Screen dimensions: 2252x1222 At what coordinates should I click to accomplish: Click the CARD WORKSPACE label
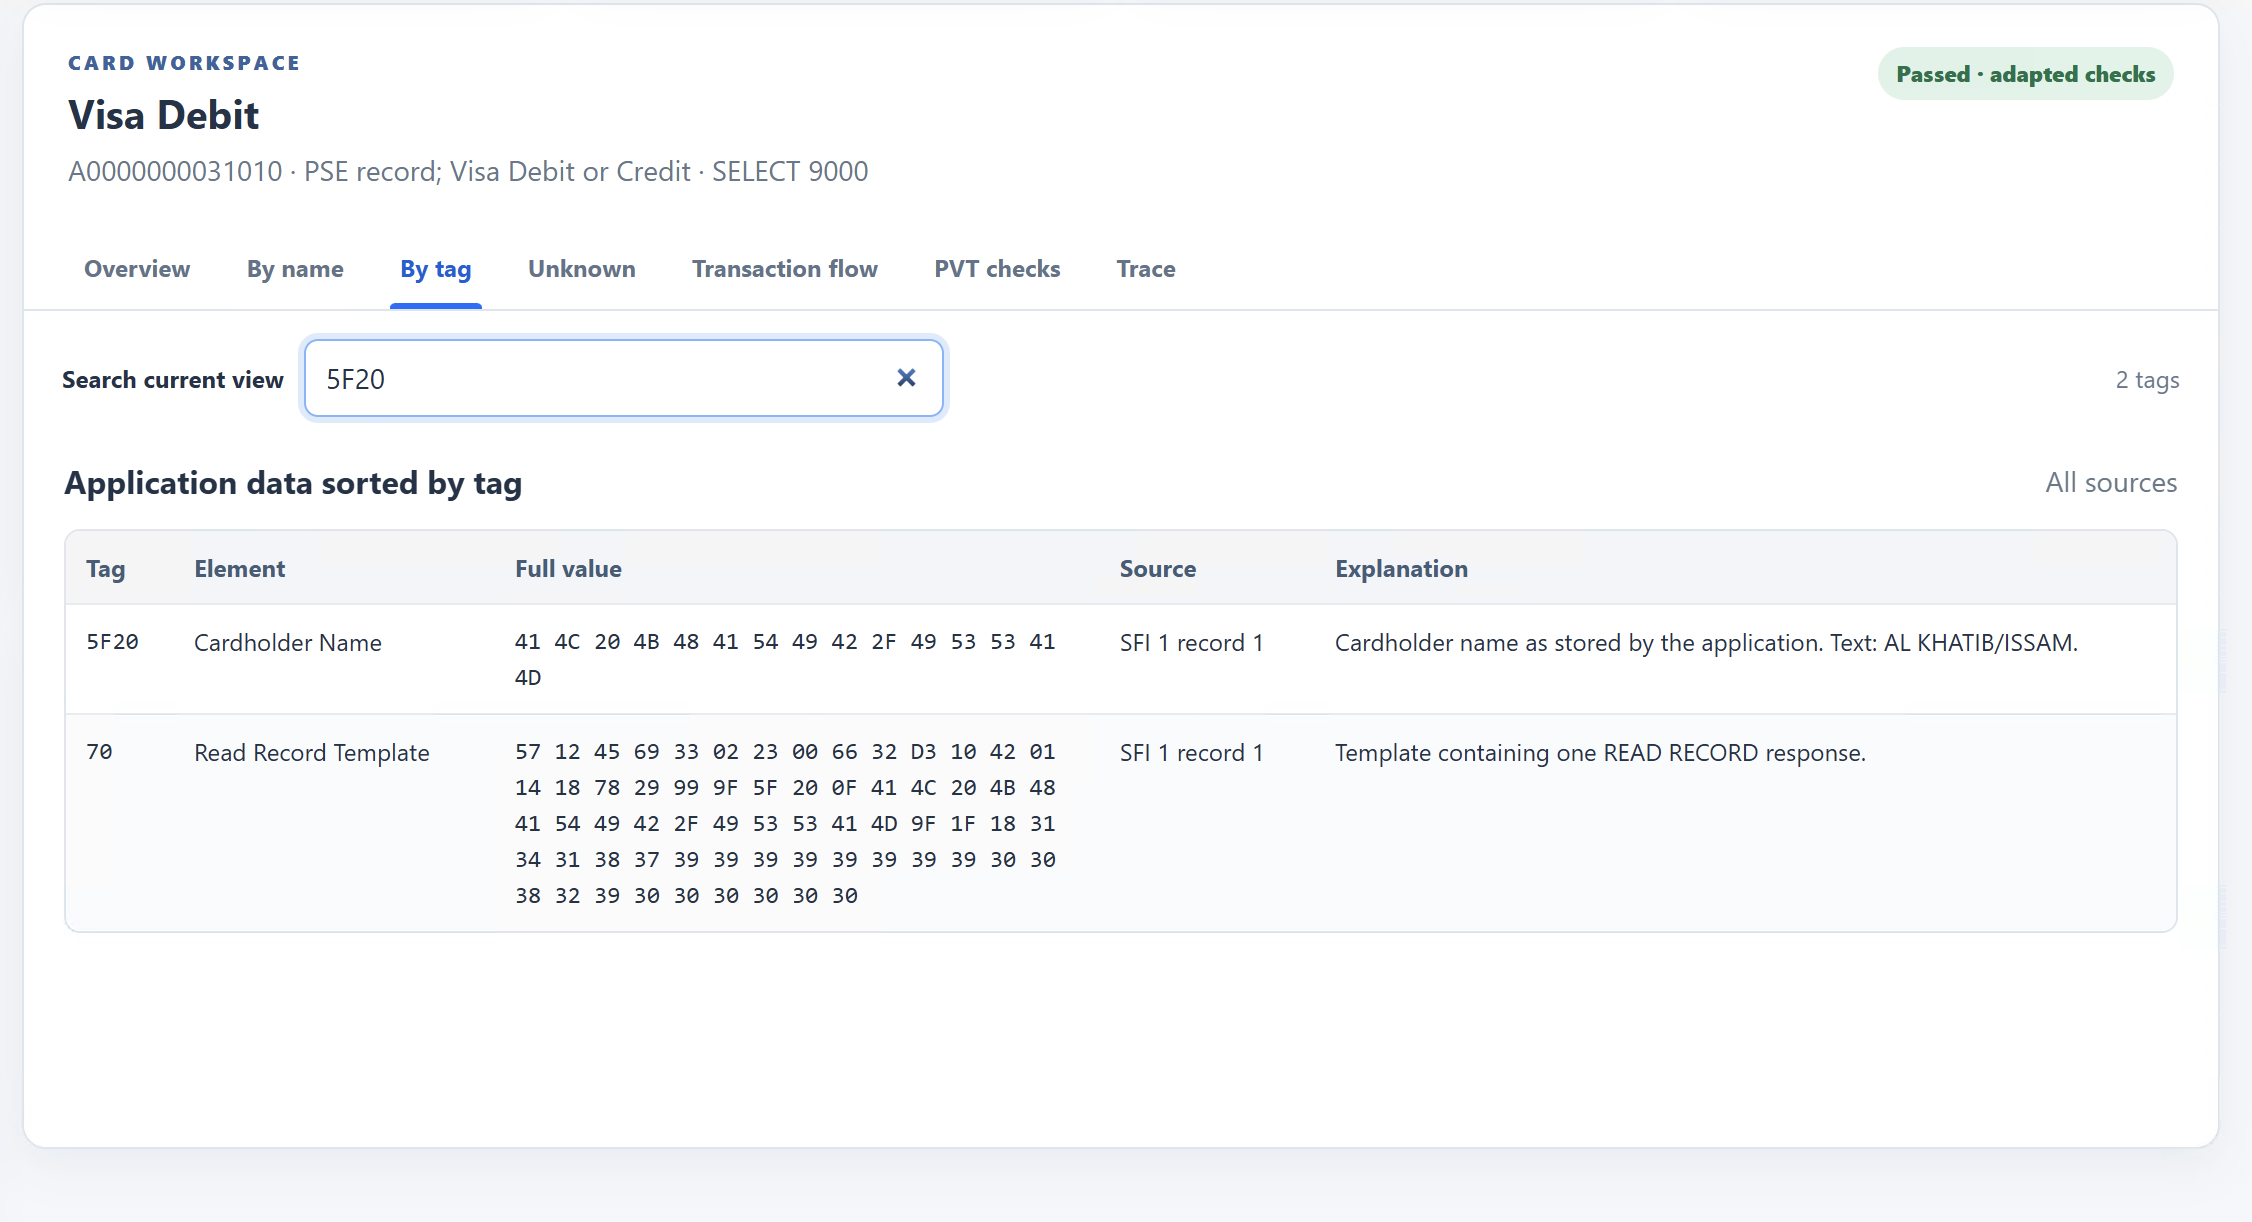tap(184, 63)
